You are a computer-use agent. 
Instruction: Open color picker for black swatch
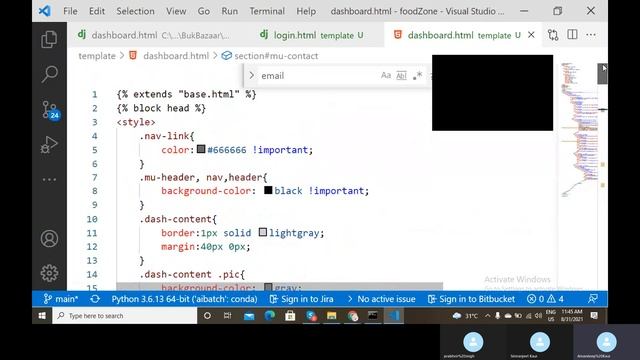(268, 190)
